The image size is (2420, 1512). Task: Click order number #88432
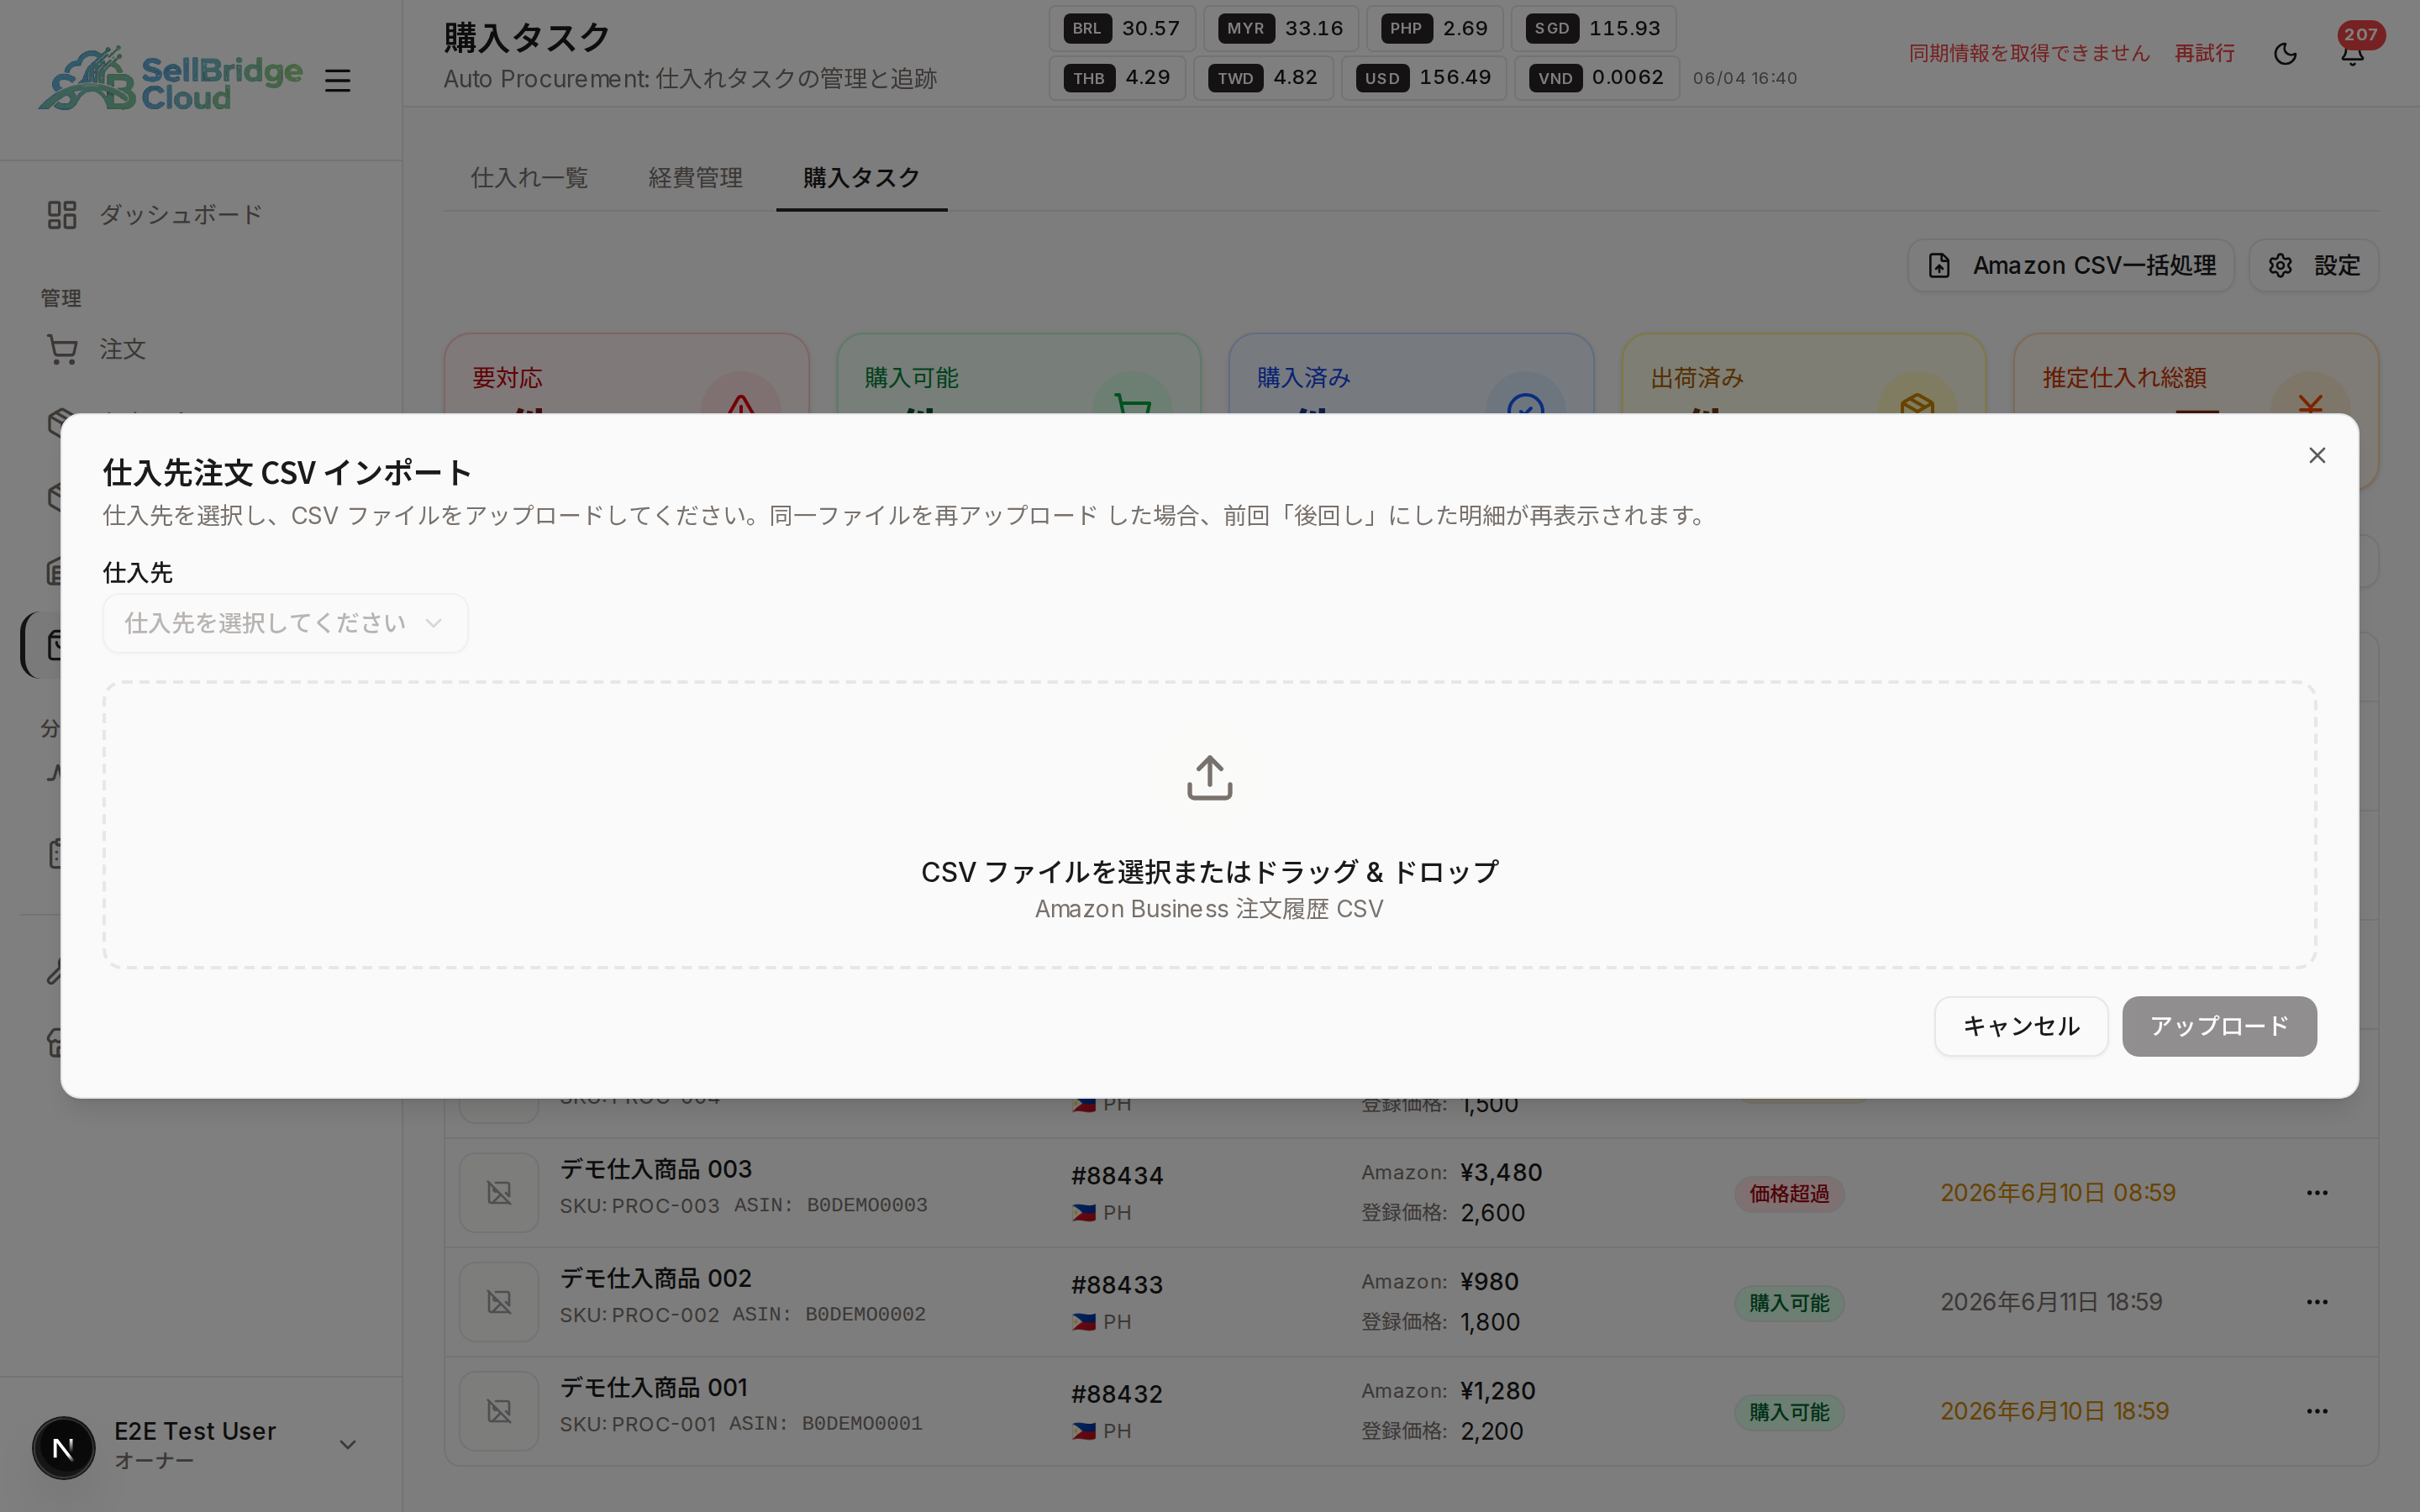coord(1117,1394)
